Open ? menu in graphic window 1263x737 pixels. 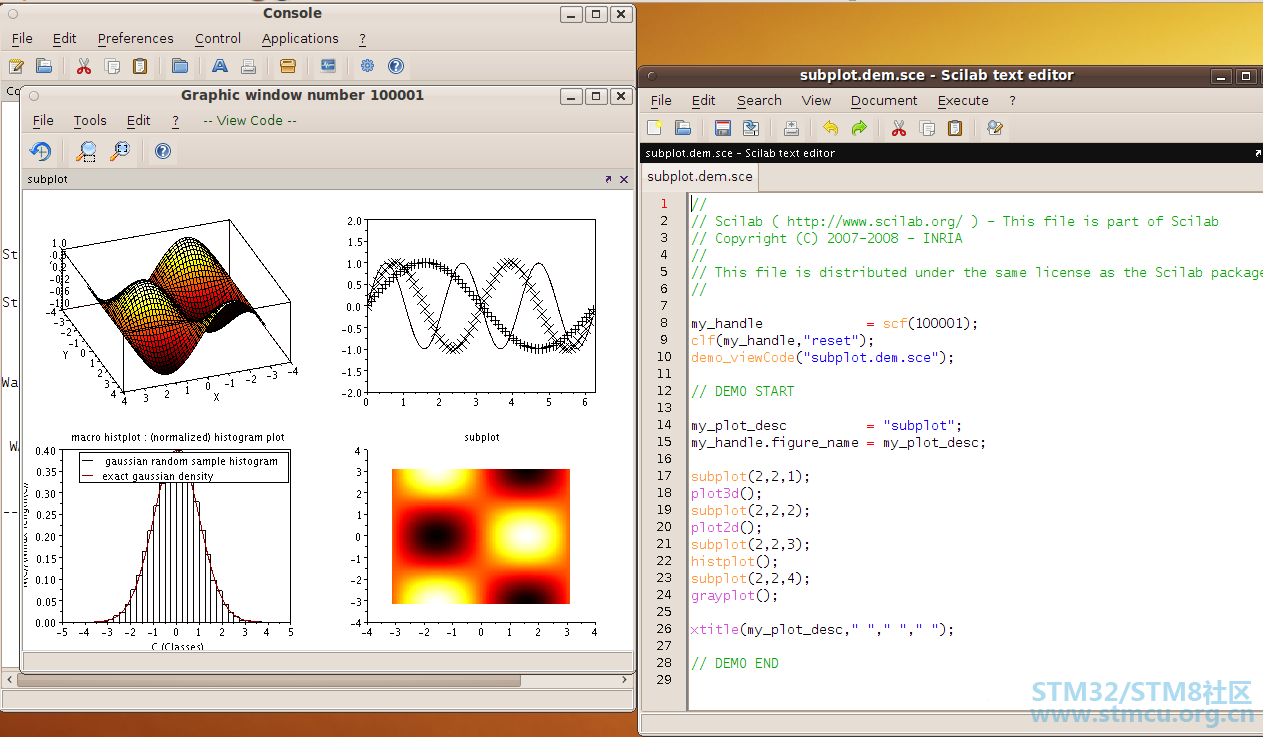click(175, 120)
